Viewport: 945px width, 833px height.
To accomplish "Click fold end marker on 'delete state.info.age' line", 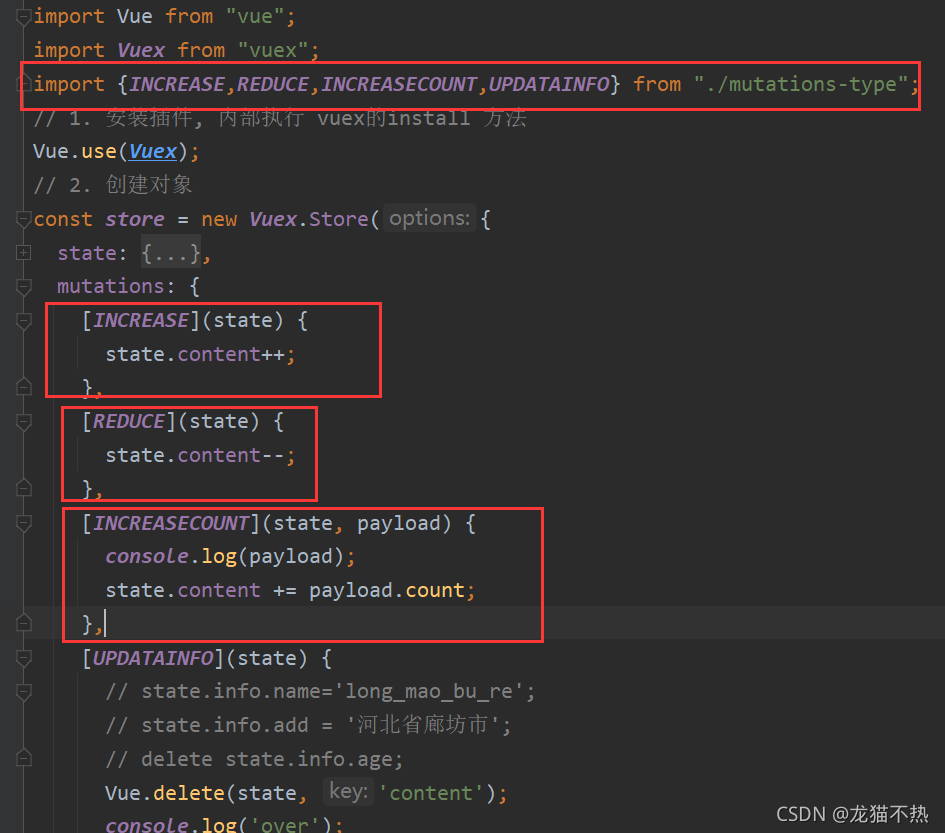I will click(x=24, y=757).
